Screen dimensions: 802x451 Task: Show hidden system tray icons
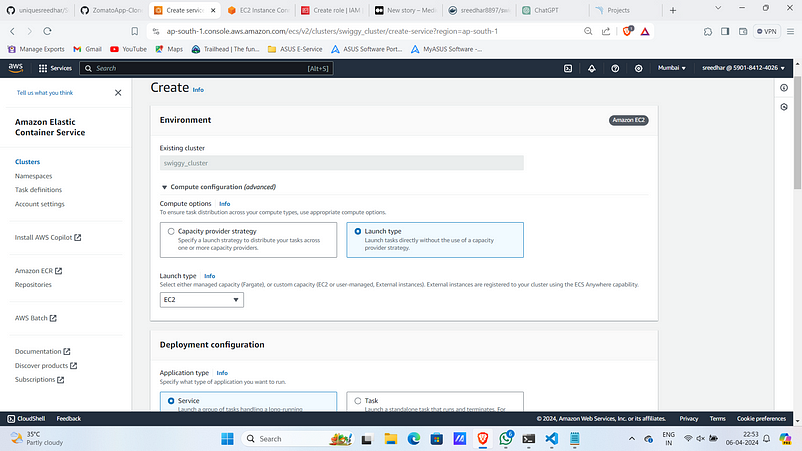pyautogui.click(x=632, y=439)
